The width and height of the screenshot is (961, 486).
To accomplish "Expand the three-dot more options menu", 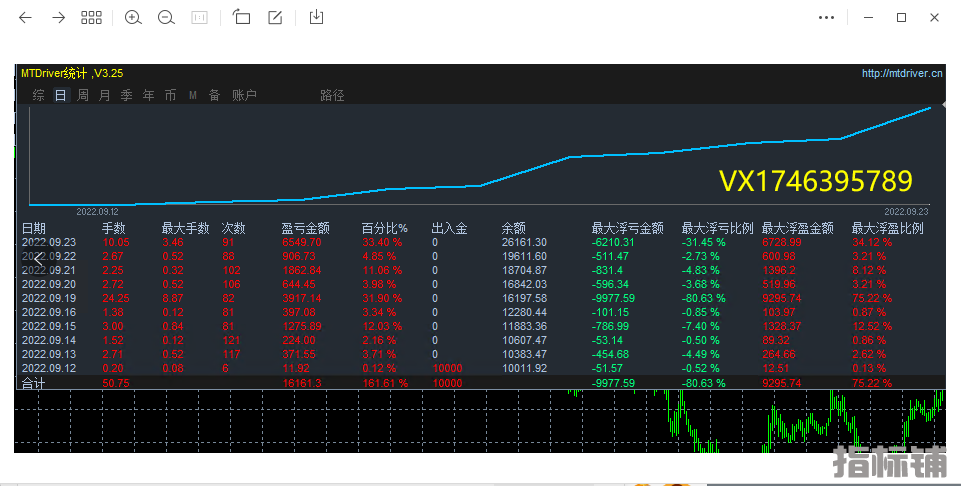I will pos(826,17).
